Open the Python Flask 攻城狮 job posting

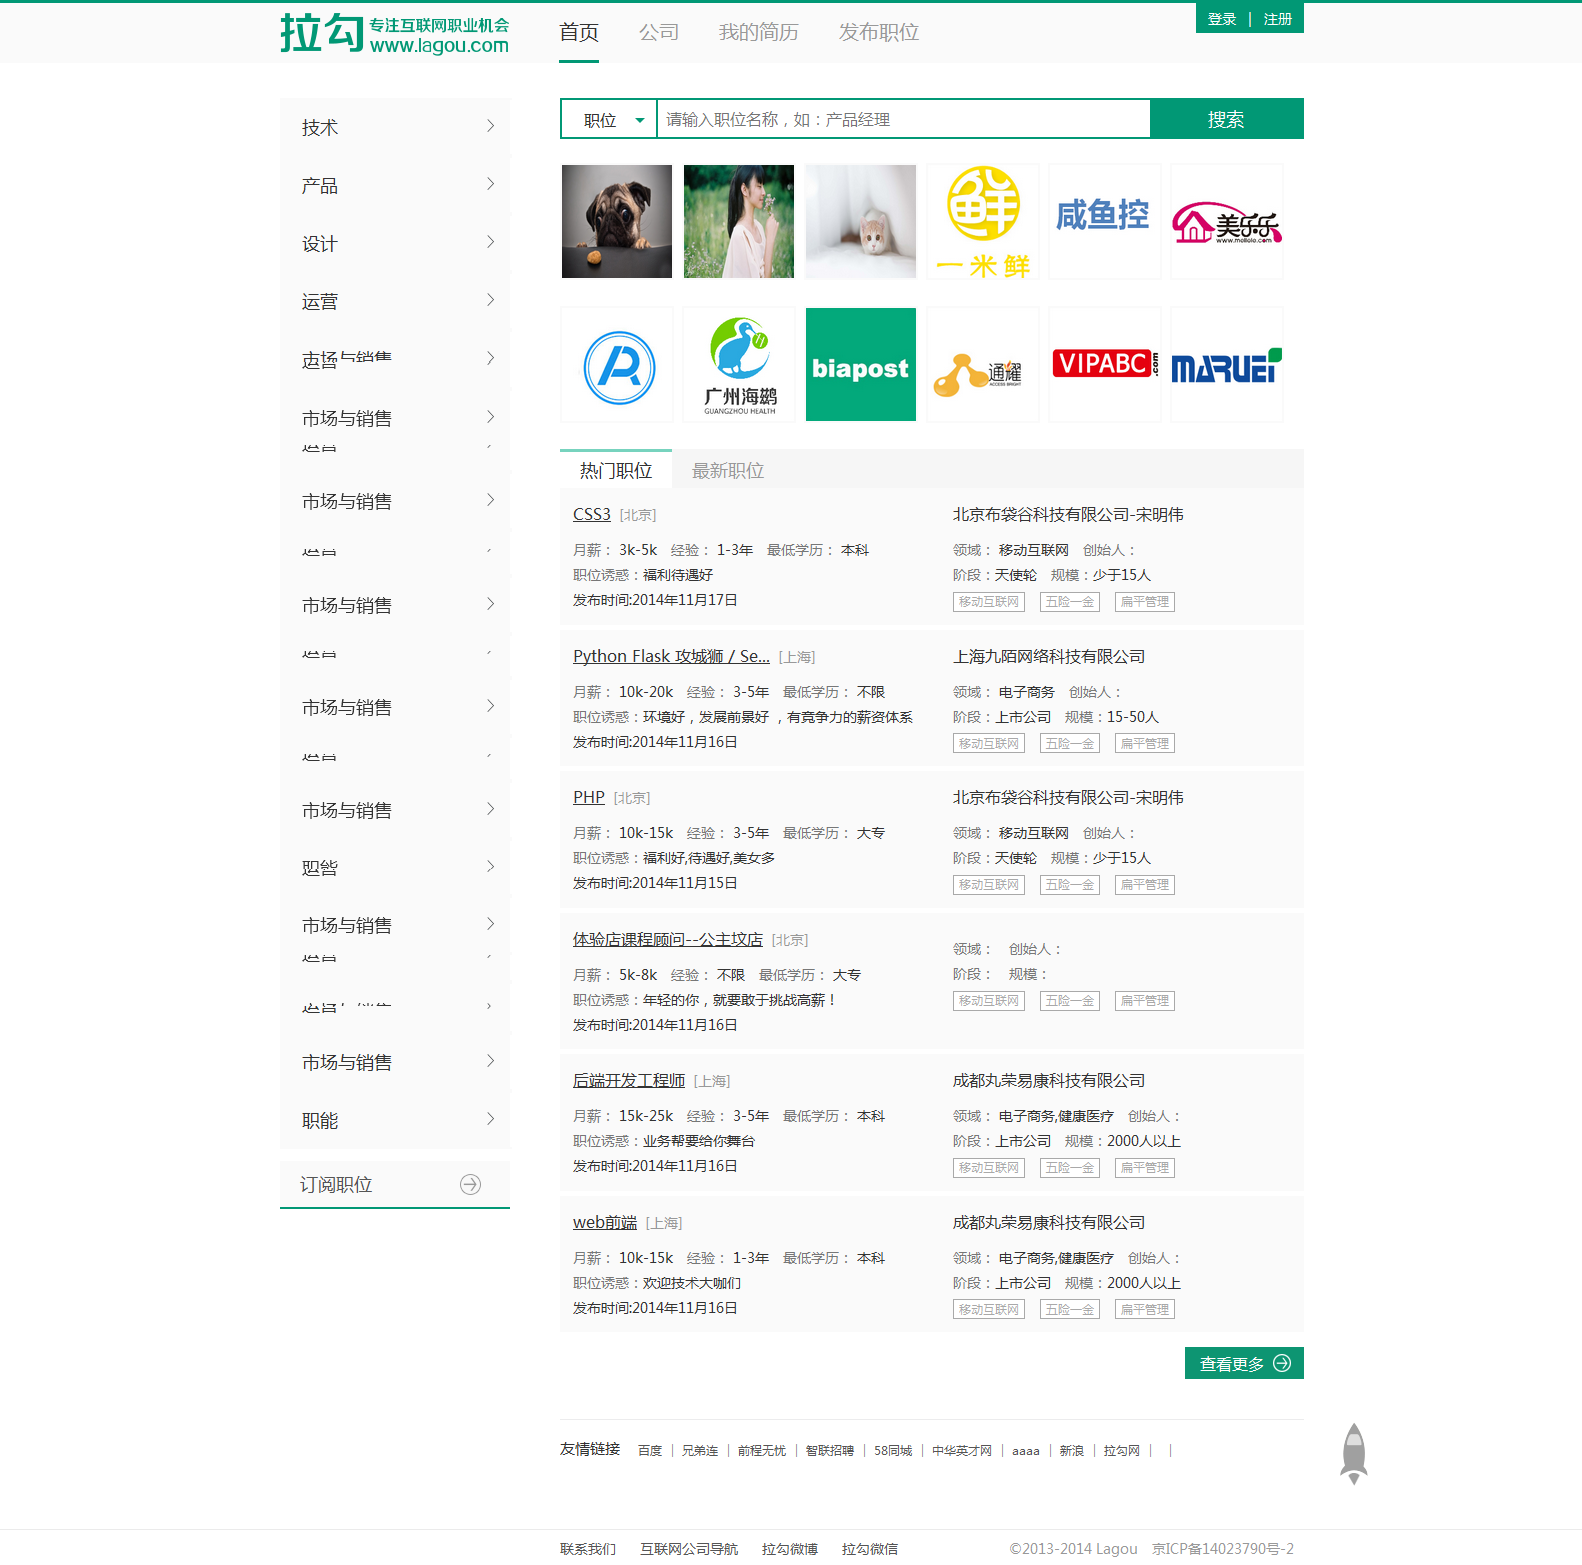coord(671,656)
